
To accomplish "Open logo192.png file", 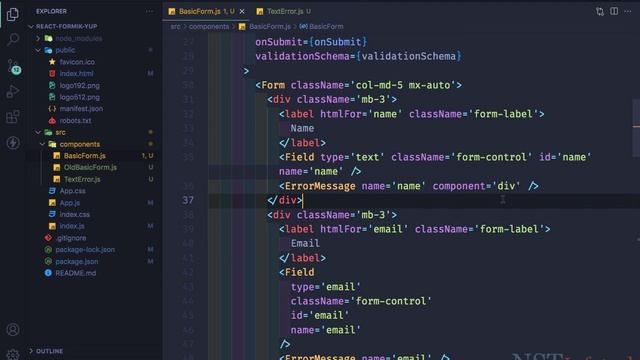I will click(x=80, y=85).
